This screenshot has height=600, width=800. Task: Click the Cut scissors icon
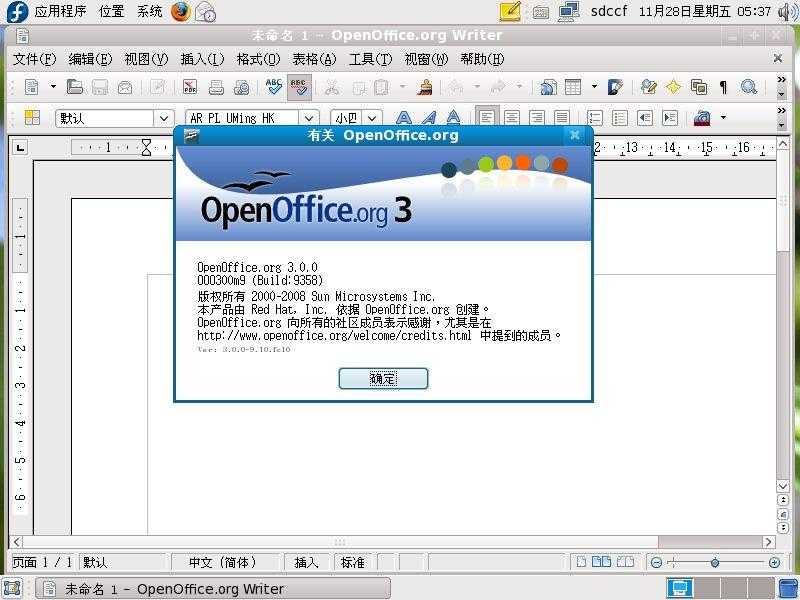(332, 87)
